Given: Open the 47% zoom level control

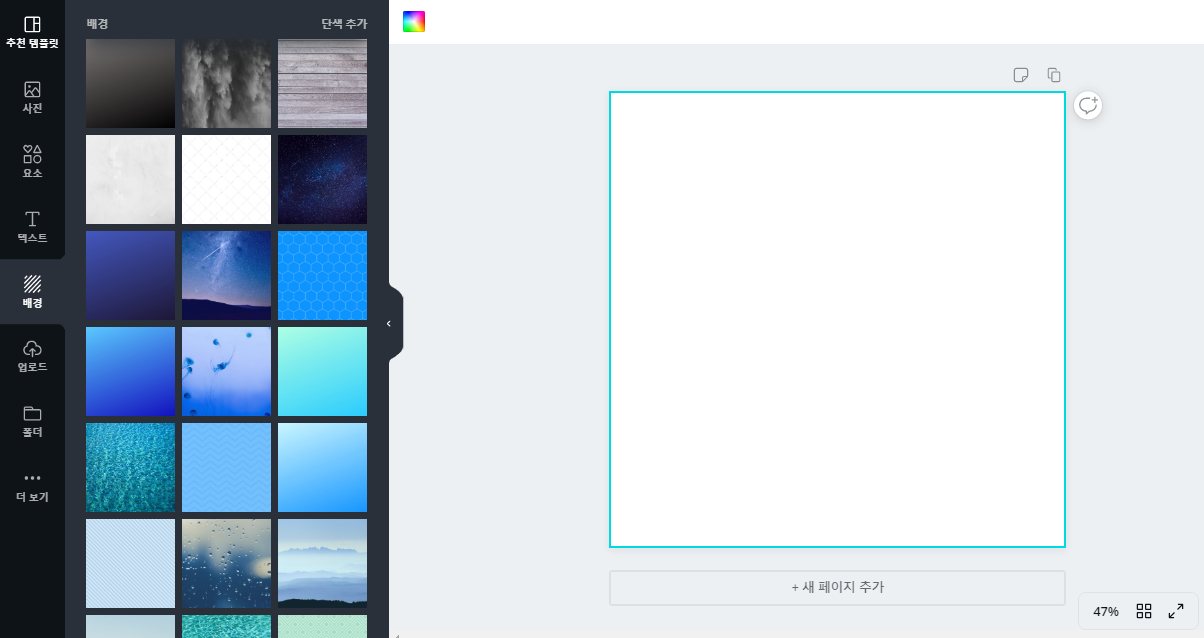Looking at the screenshot, I should pos(1106,611).
